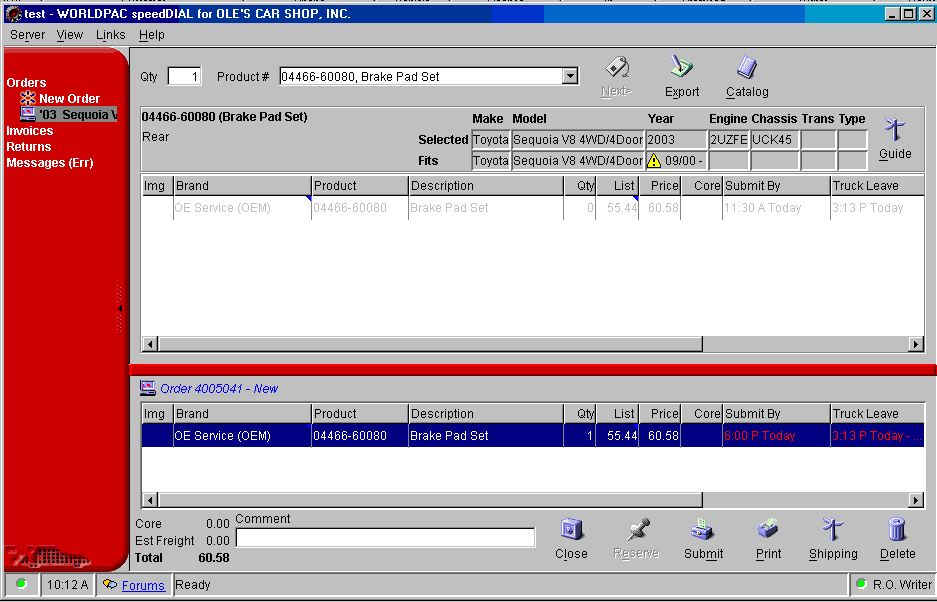Click the computer icon beside Order 4005041

pyautogui.click(x=148, y=388)
